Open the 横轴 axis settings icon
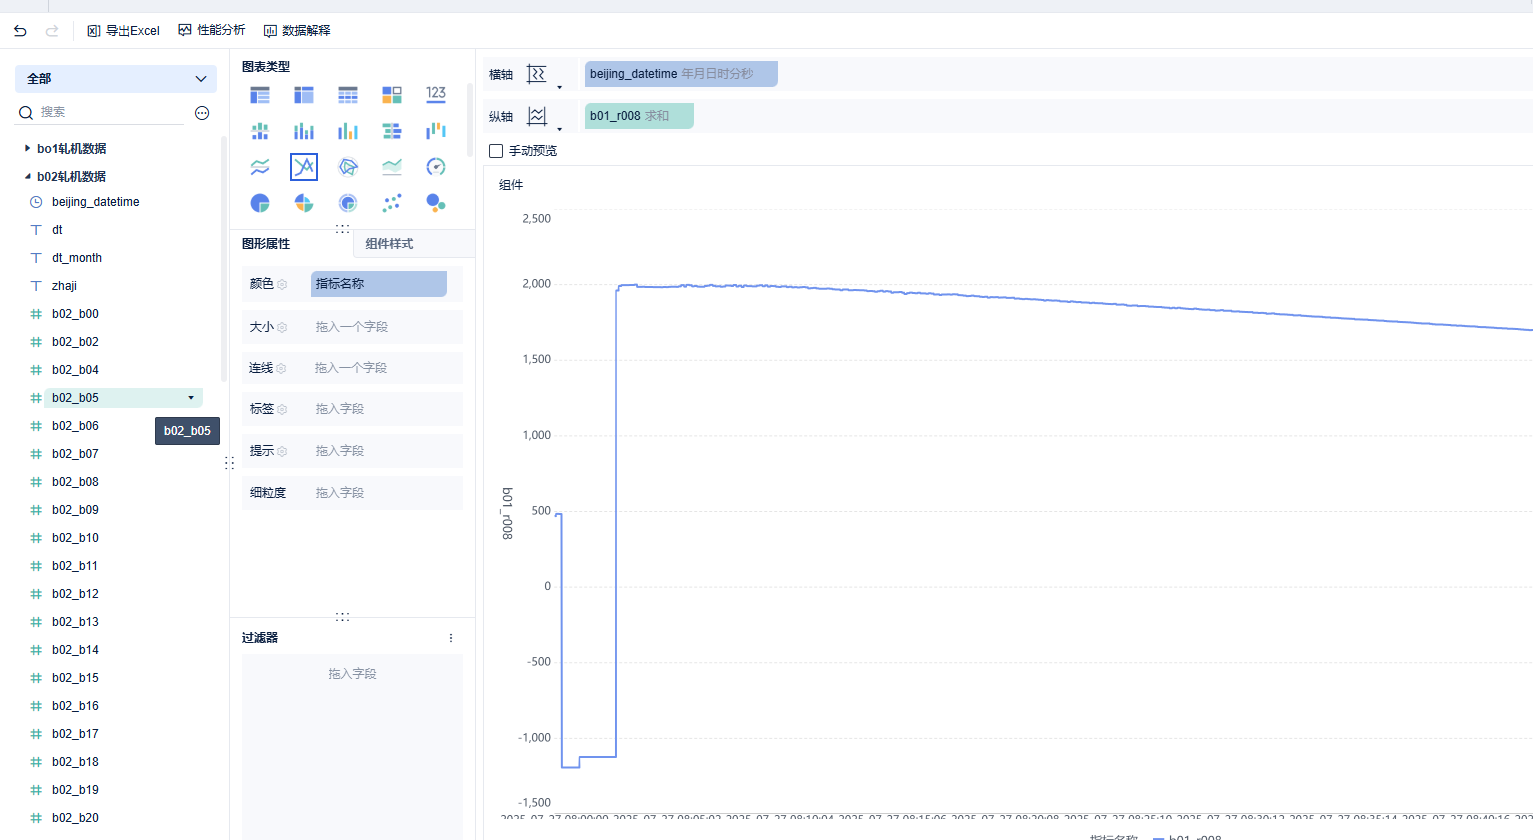Image resolution: width=1533 pixels, height=840 pixels. [537, 74]
